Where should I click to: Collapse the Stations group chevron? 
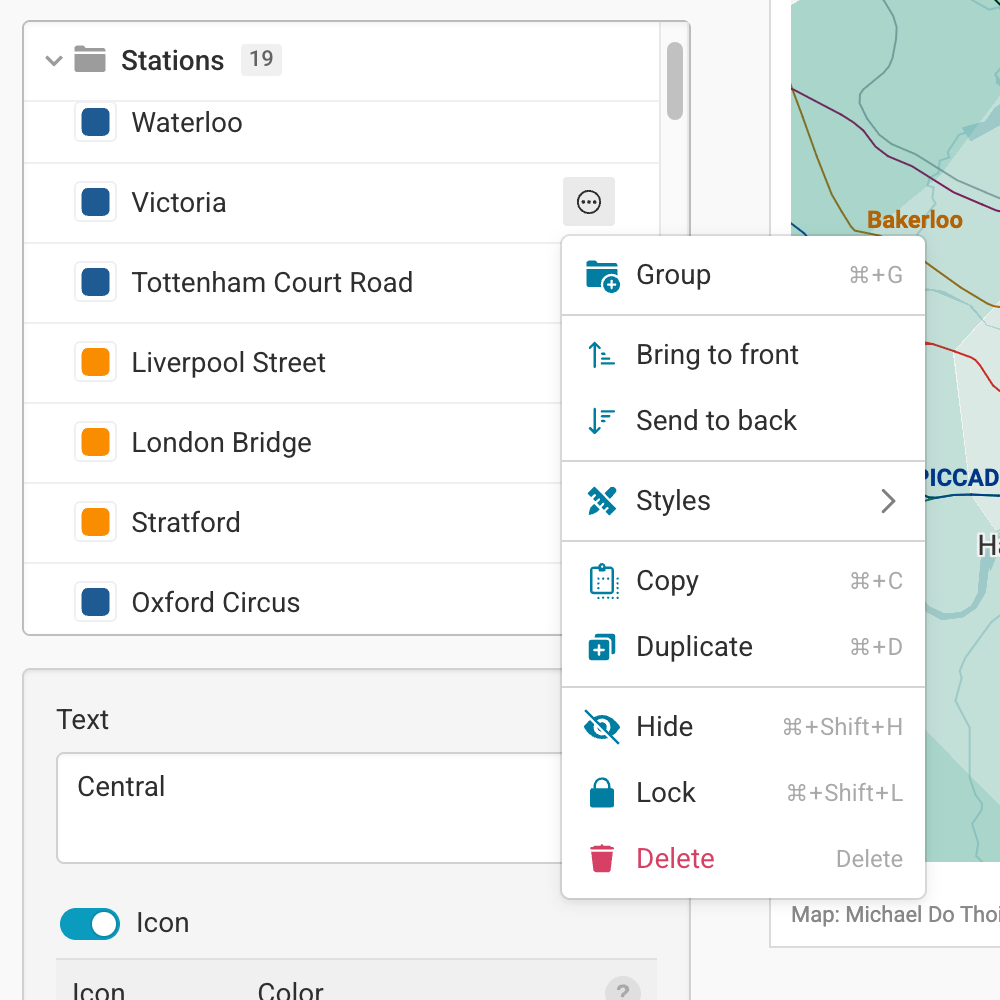53,61
